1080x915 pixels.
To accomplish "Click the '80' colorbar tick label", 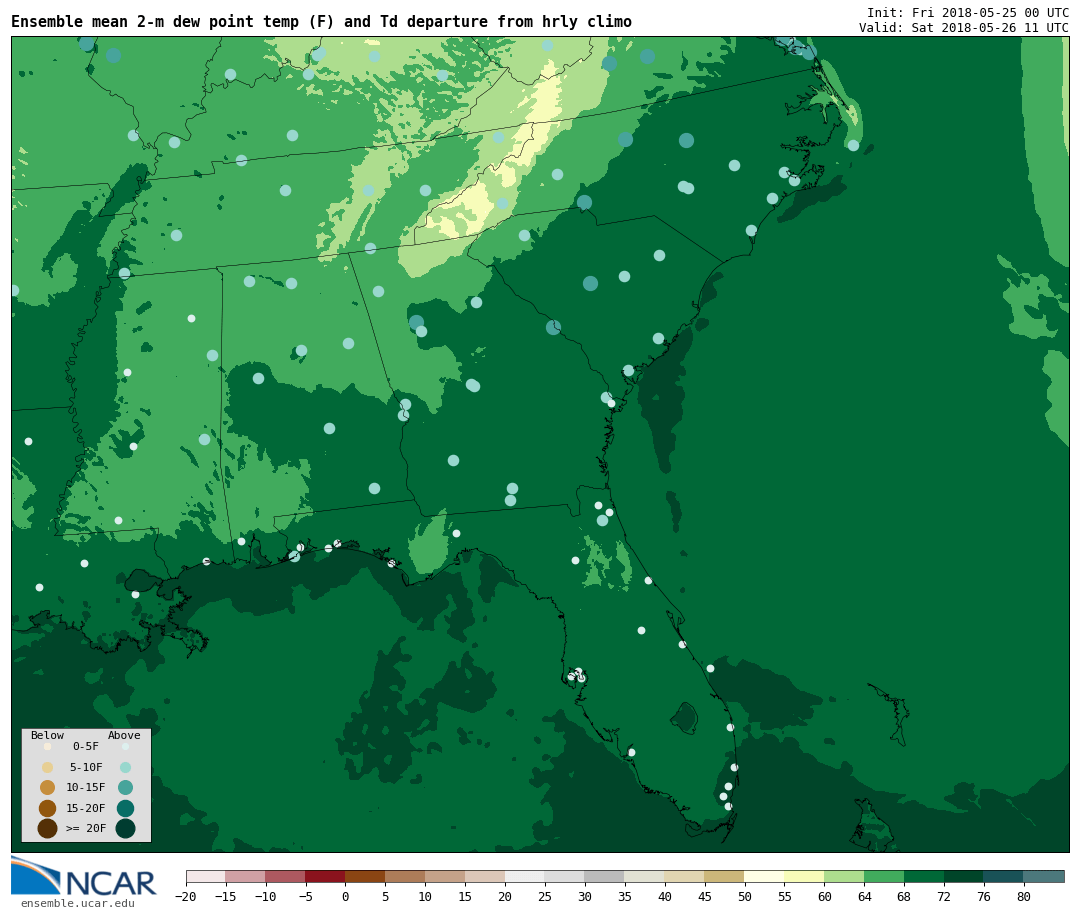I will 1024,896.
